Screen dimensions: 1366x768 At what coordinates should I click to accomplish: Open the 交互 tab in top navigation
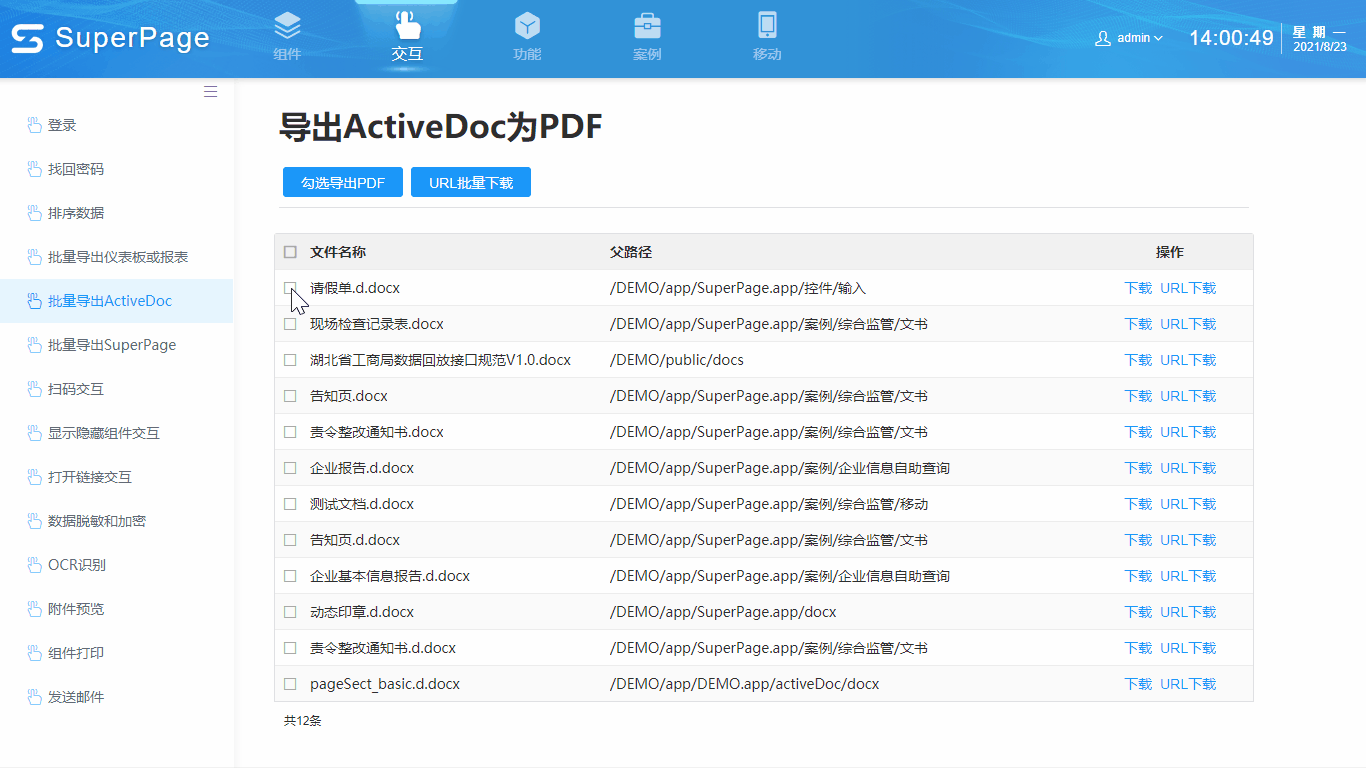point(407,36)
